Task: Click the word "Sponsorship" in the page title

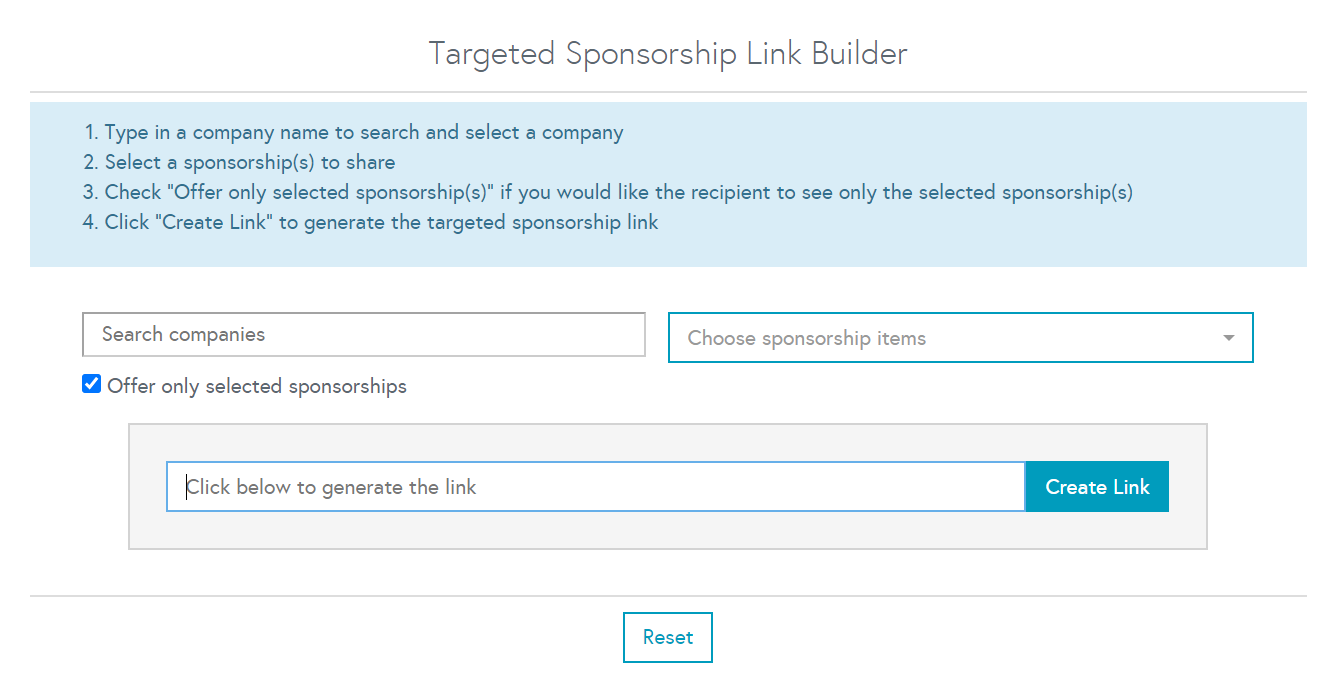Action: coord(652,53)
